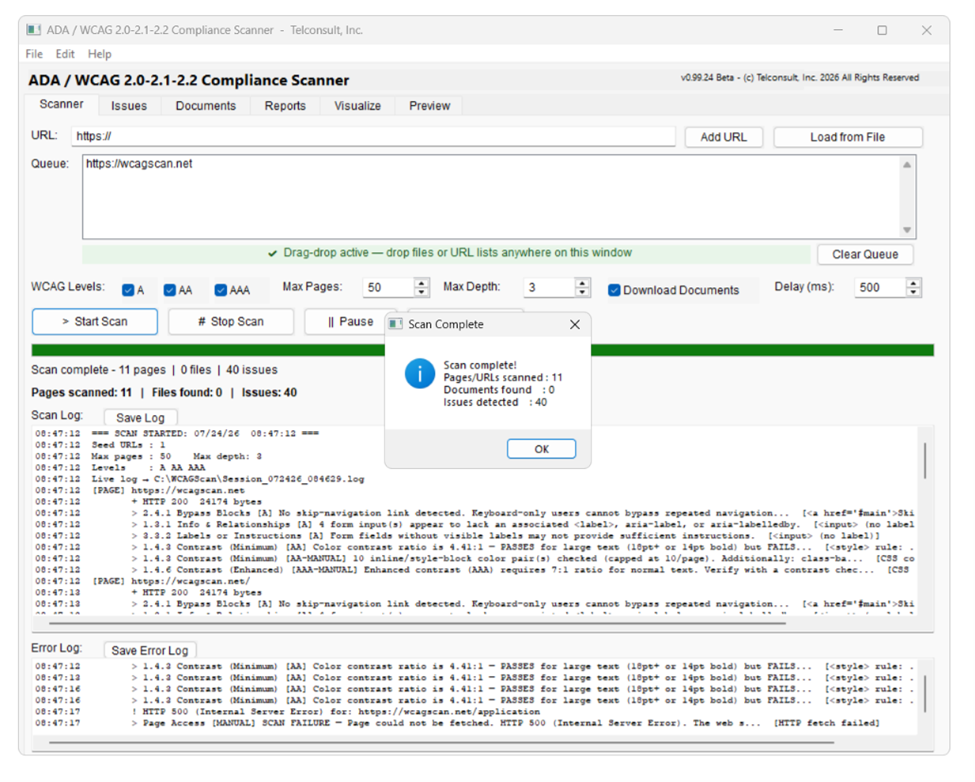Click the 'Files found: 0' summary text
Screen dimensions: 975x782
[187, 393]
